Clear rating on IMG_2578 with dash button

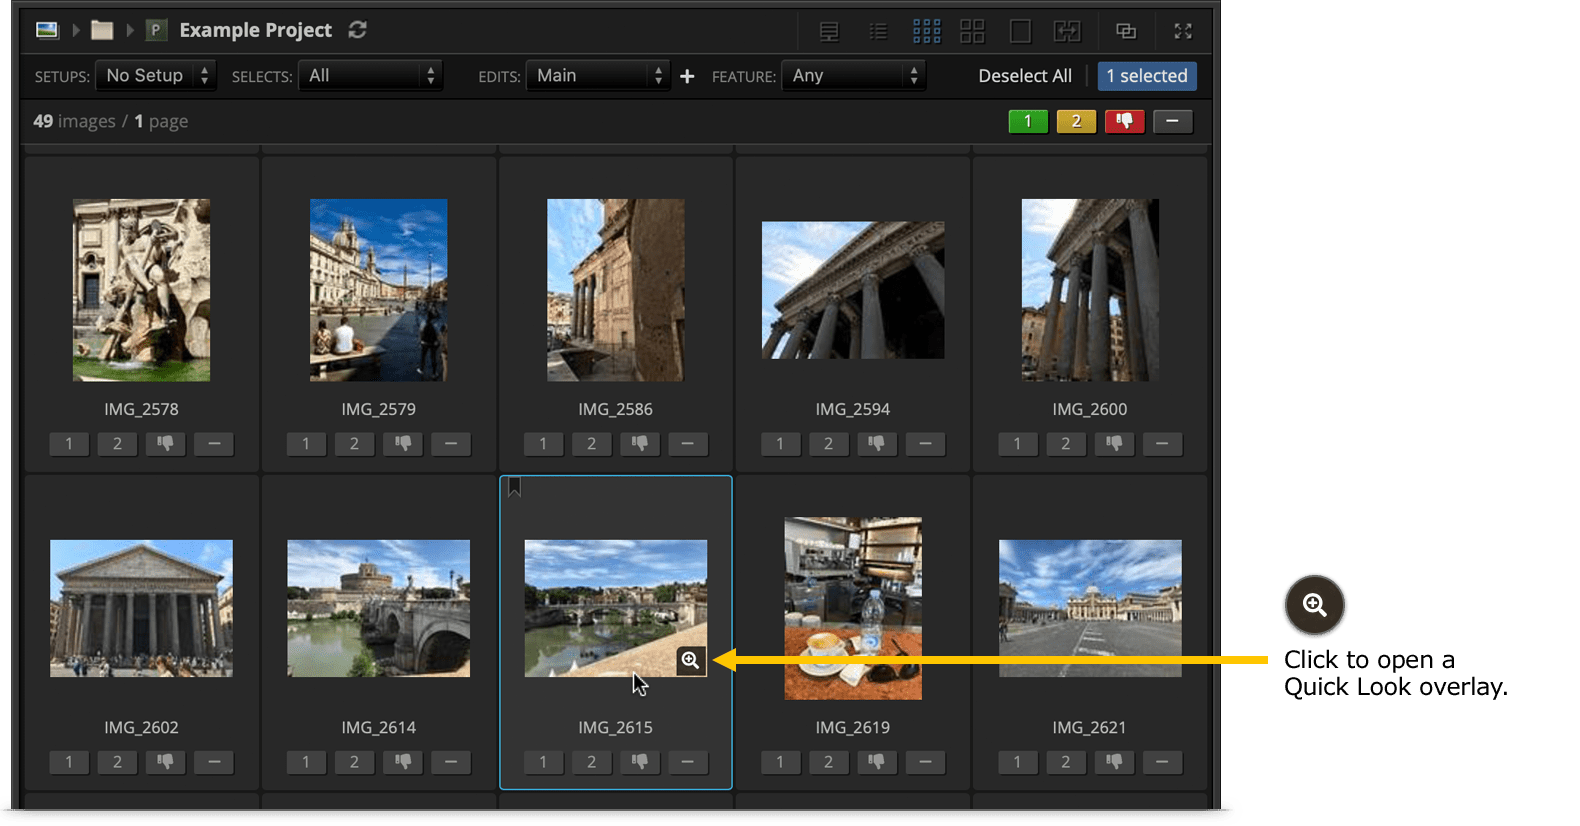pyautogui.click(x=214, y=443)
